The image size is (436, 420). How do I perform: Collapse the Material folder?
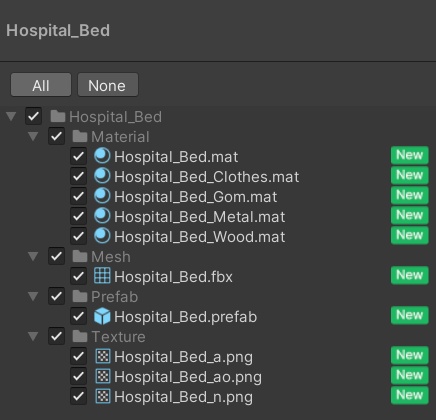click(33, 136)
